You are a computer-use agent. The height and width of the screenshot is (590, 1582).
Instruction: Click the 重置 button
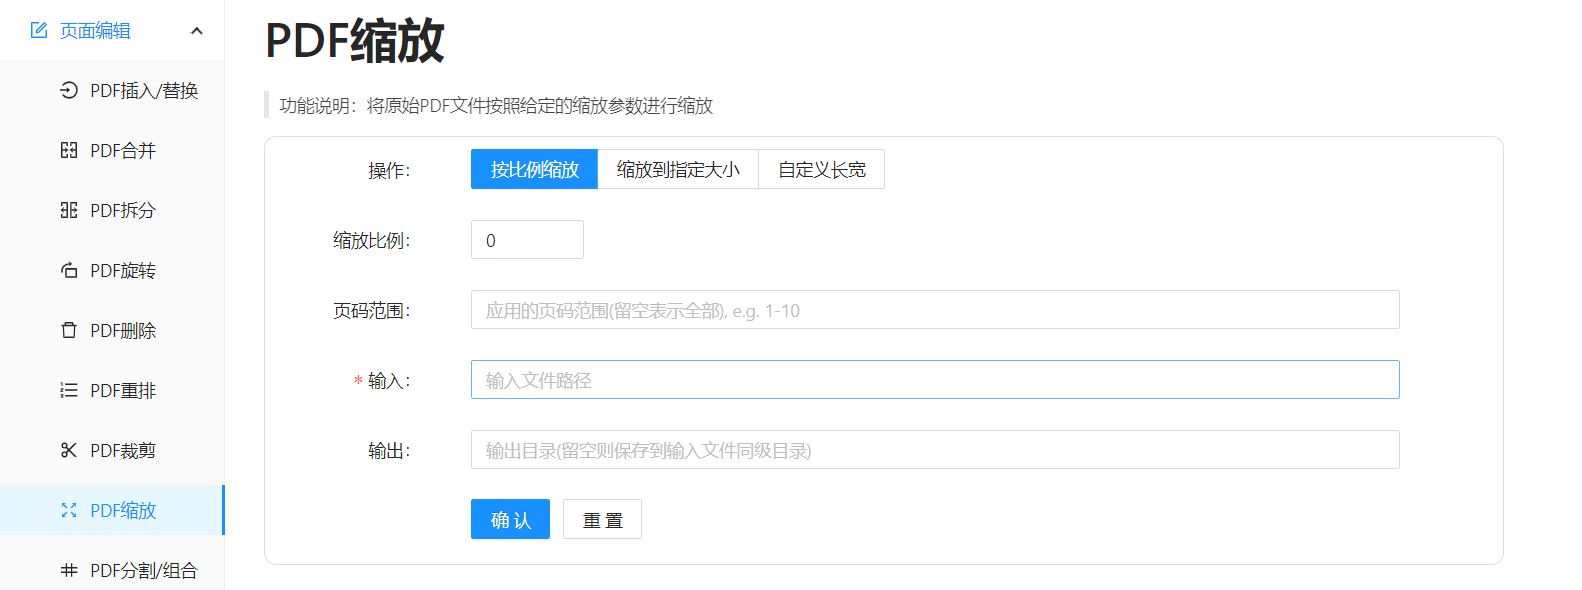[602, 519]
